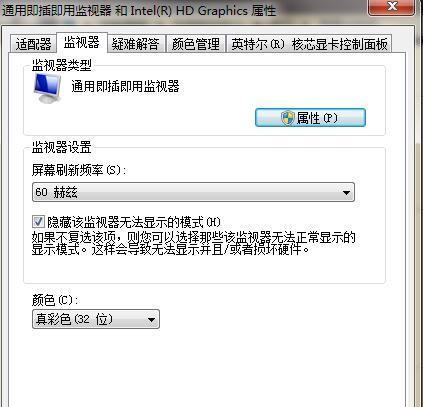Image resolution: width=423 pixels, height=407 pixels.
Task: Open 英特尔(R) 核芯显卡控制面板 tab
Action: coord(309,44)
